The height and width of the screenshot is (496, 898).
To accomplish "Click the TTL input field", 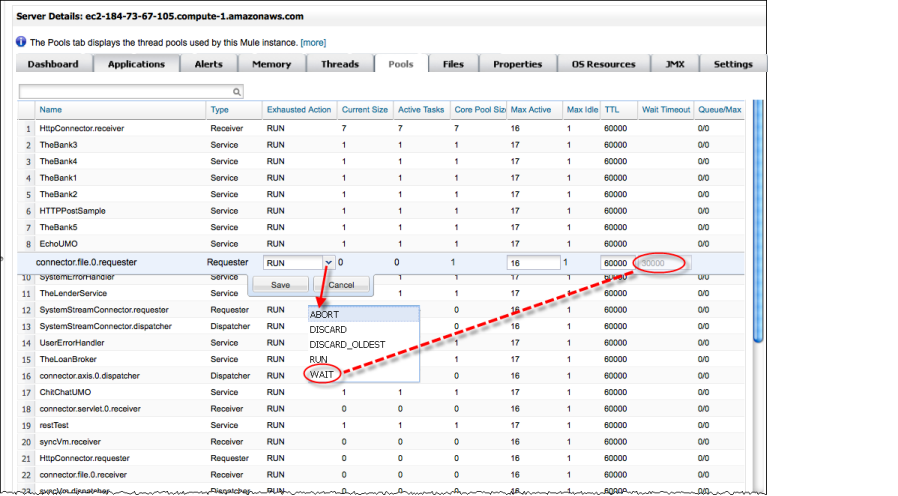I will [x=615, y=263].
